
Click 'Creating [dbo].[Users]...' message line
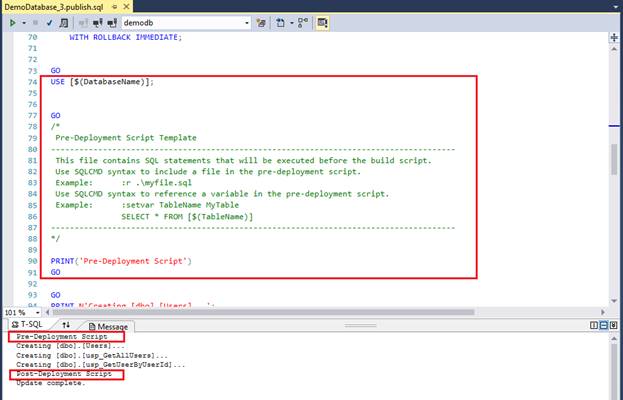pyautogui.click(x=70, y=346)
